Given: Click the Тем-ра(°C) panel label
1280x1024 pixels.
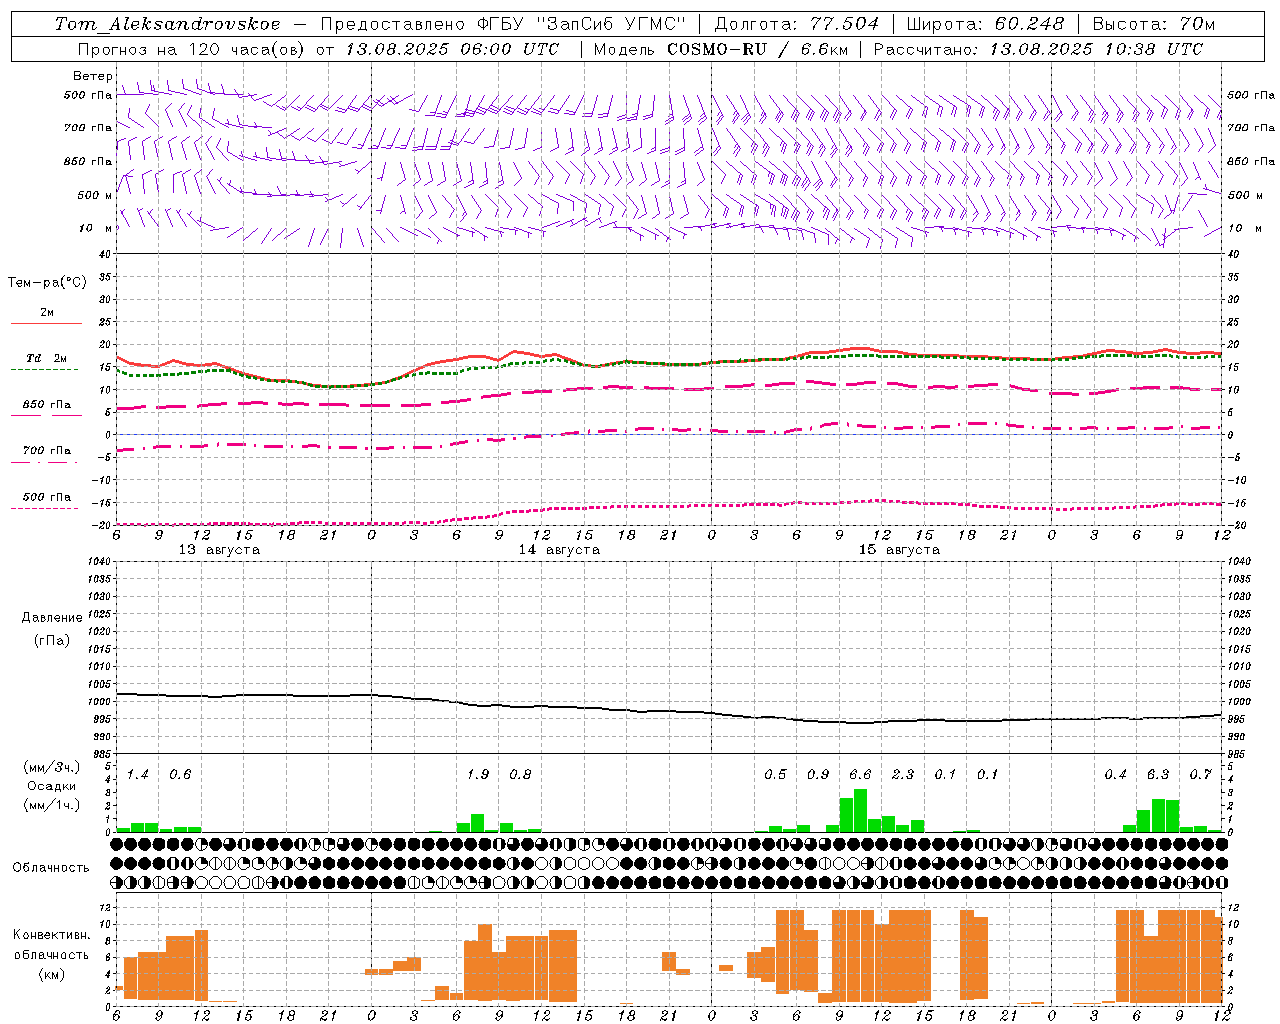Looking at the screenshot, I should coord(47,283).
